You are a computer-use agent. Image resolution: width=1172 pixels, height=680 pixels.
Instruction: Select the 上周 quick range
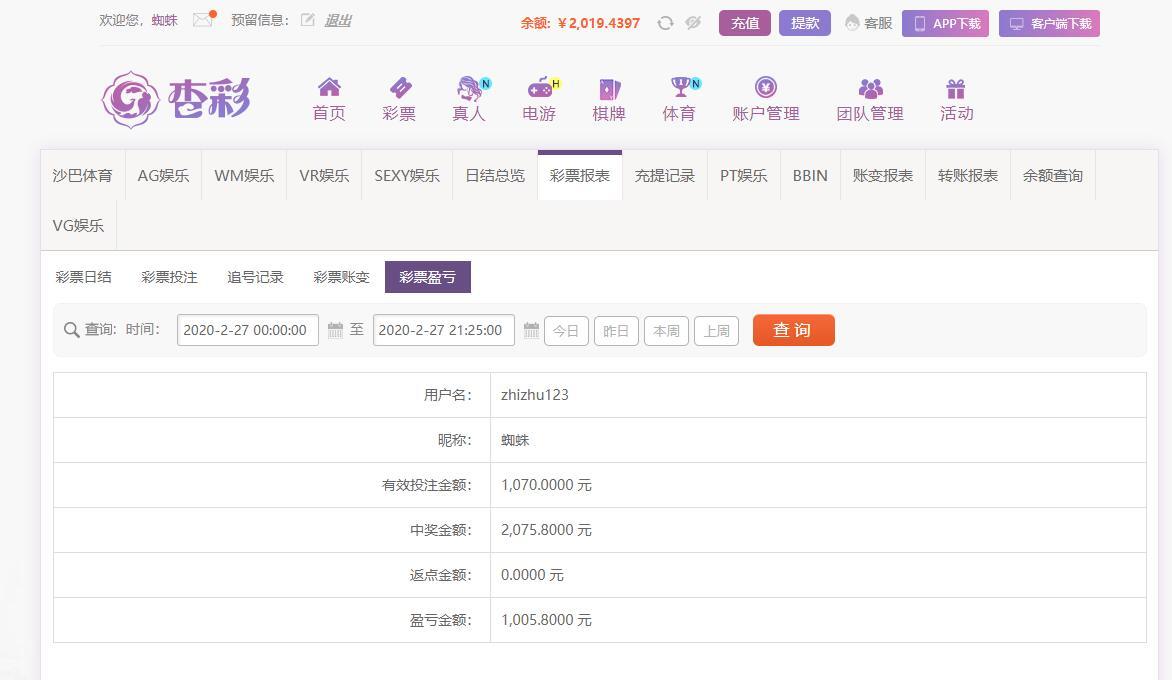point(716,331)
